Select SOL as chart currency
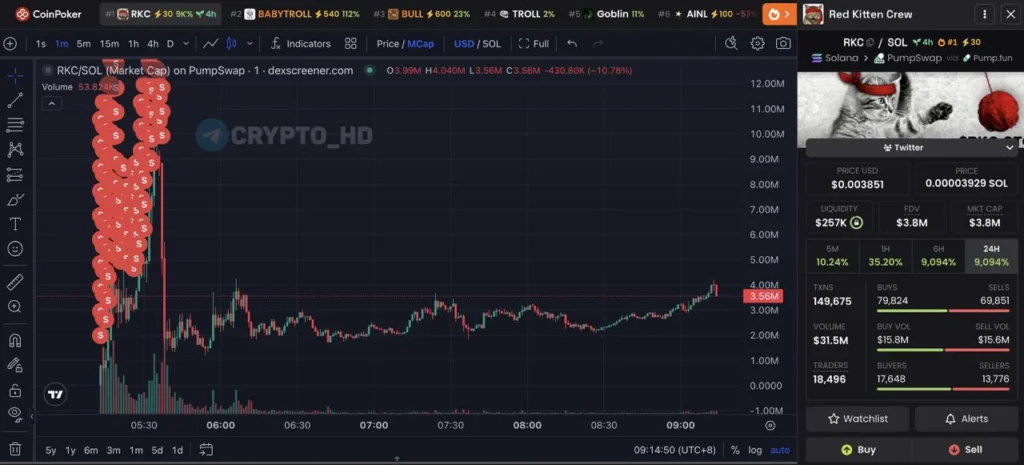The image size is (1024, 465). coord(491,44)
